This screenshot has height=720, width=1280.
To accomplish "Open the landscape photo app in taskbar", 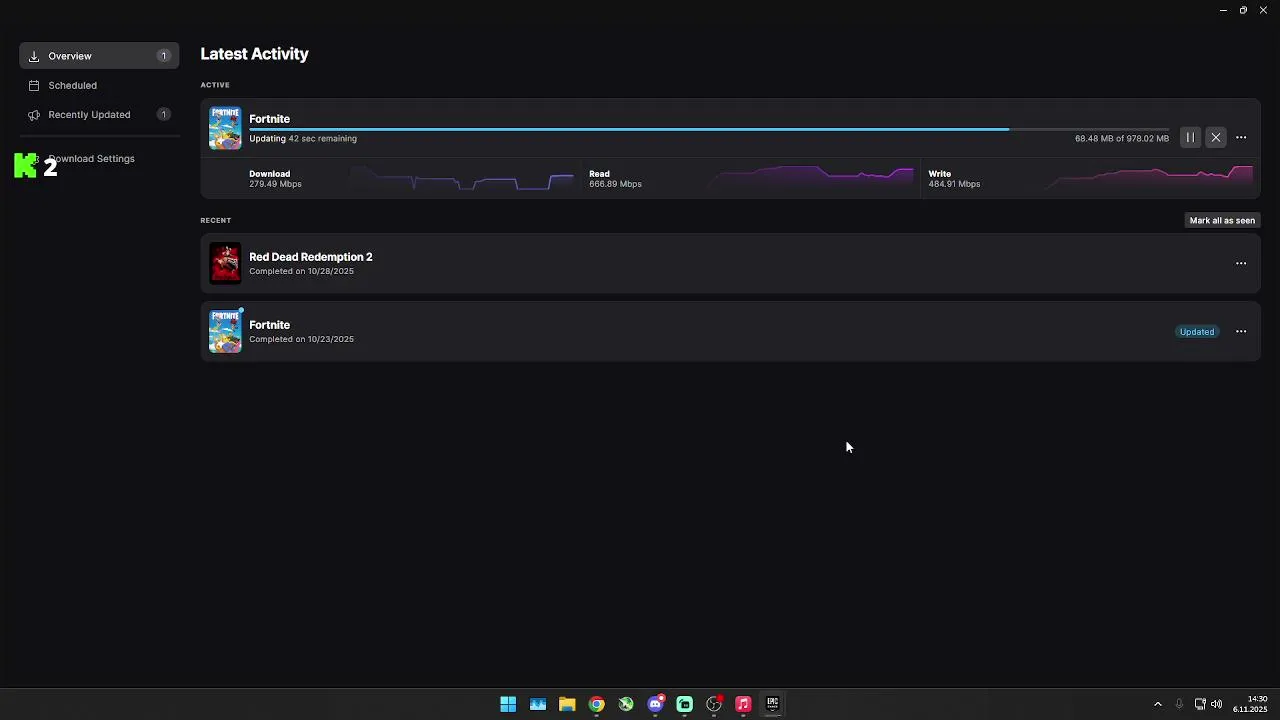I will tap(538, 704).
